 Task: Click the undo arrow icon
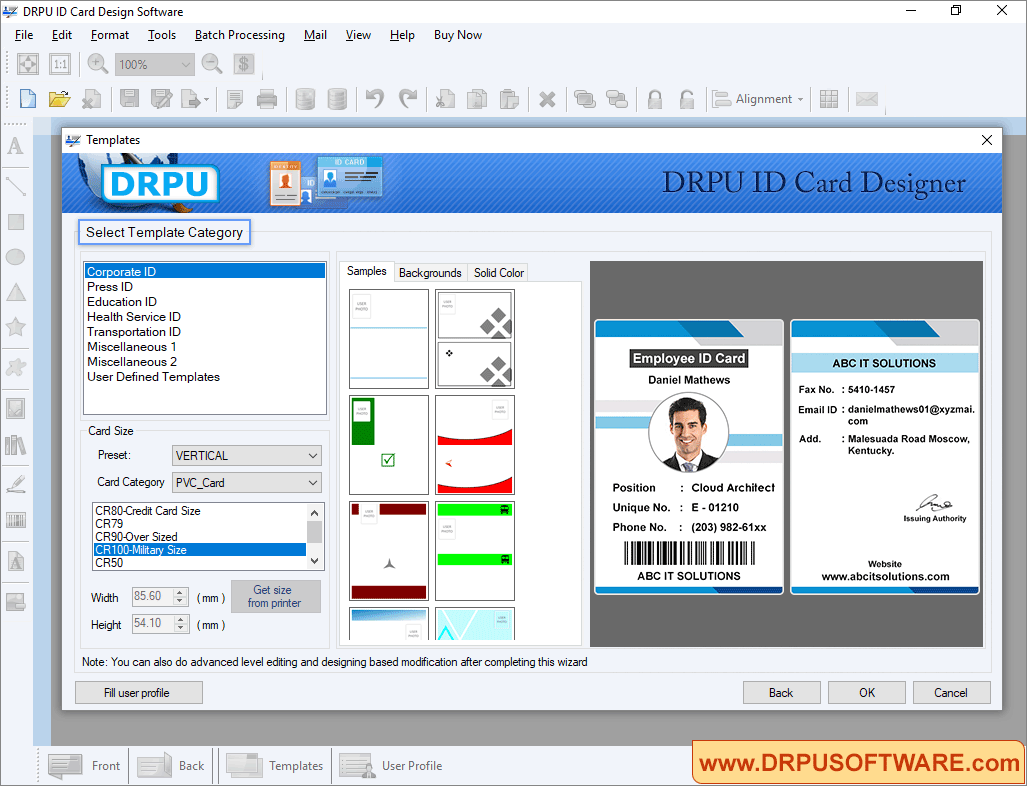(x=375, y=99)
